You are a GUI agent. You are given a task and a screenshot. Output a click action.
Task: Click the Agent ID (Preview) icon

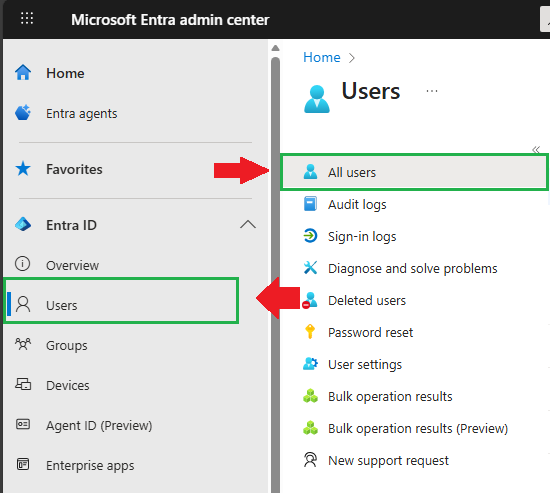tap(23, 425)
